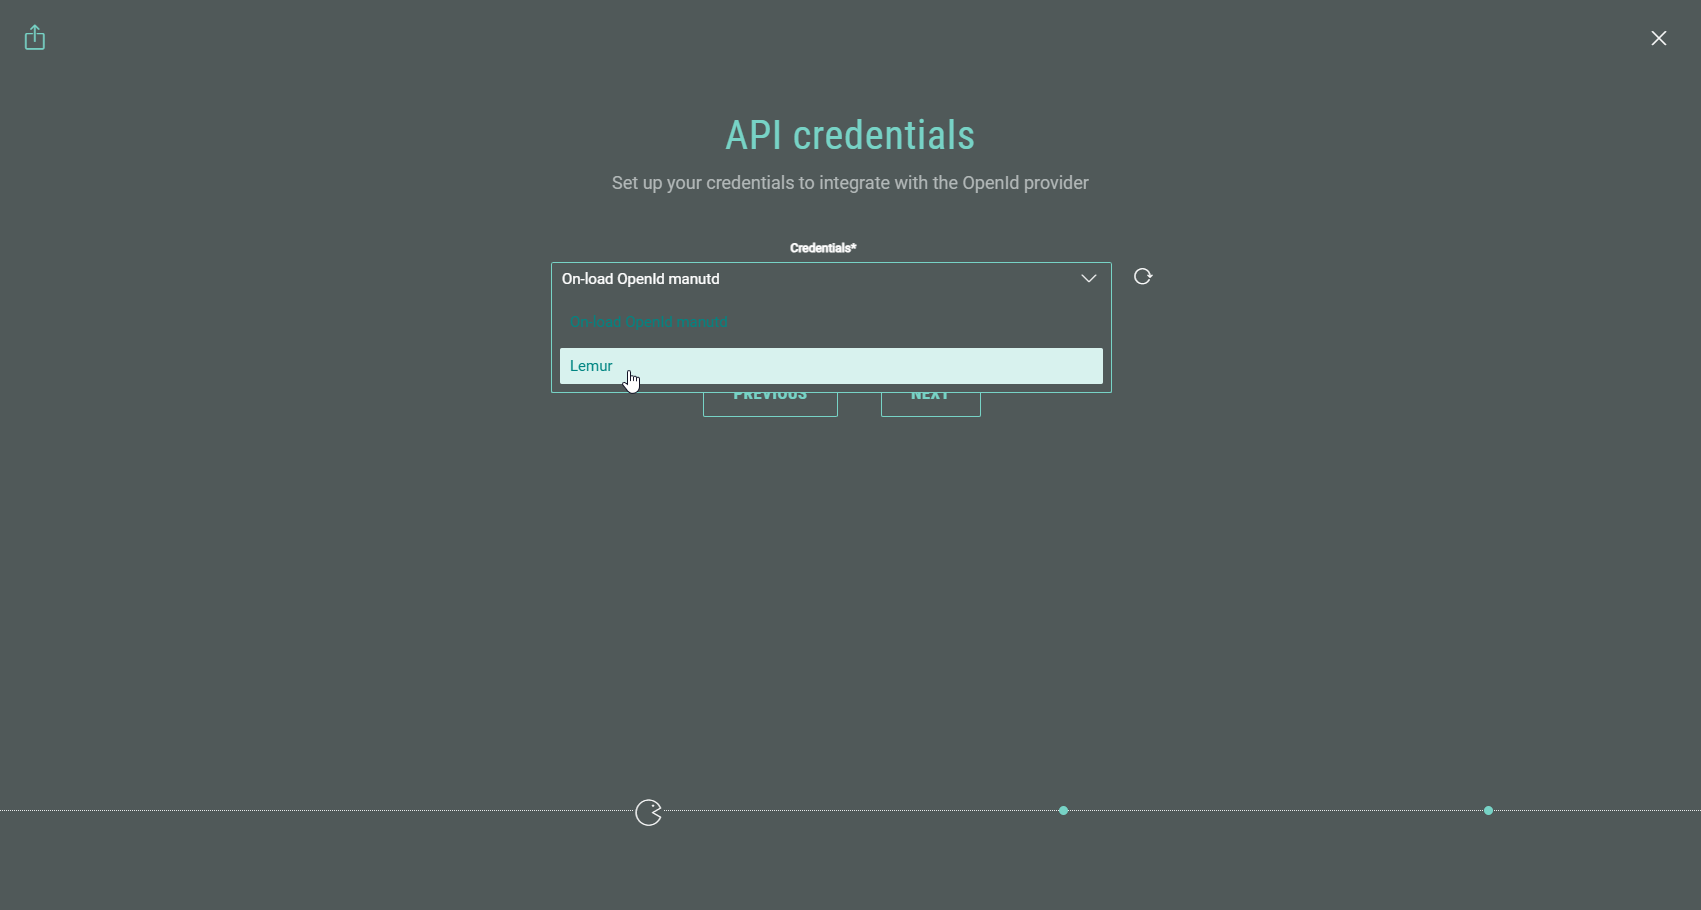Jump to the last teal step dot
Viewport: 1701px width, 910px height.
[1488, 811]
